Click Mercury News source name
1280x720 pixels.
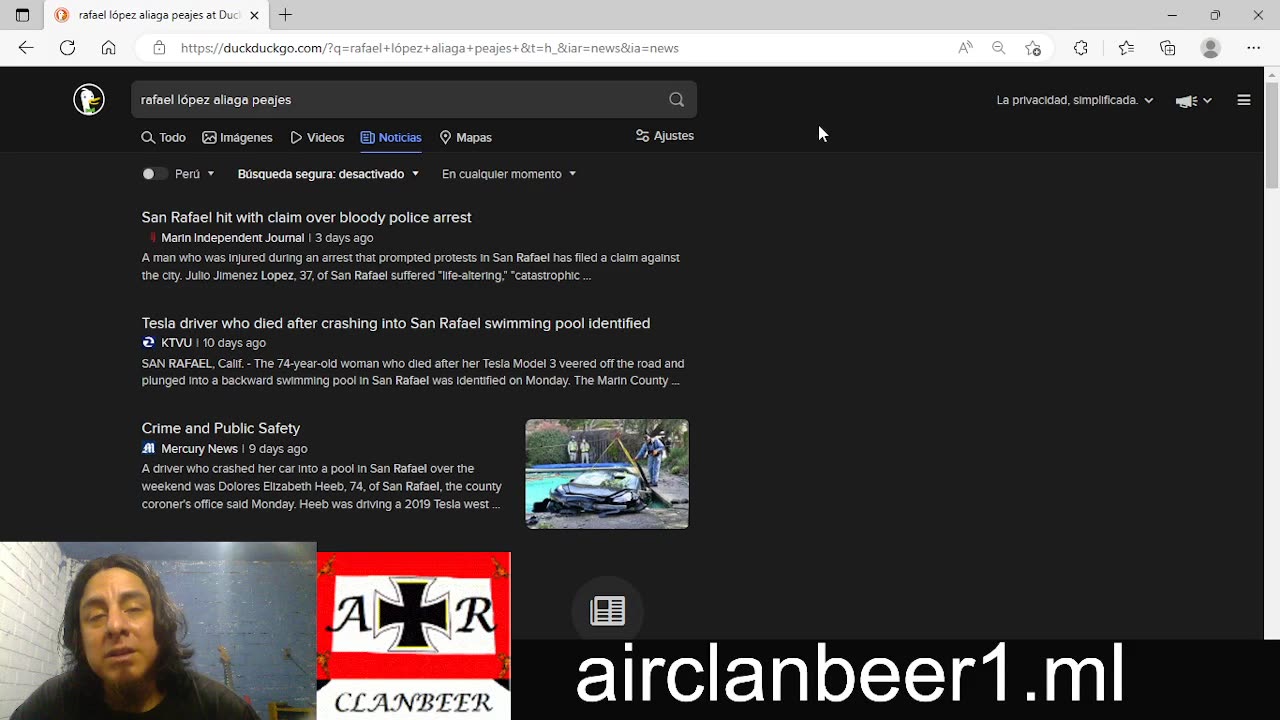tap(199, 449)
